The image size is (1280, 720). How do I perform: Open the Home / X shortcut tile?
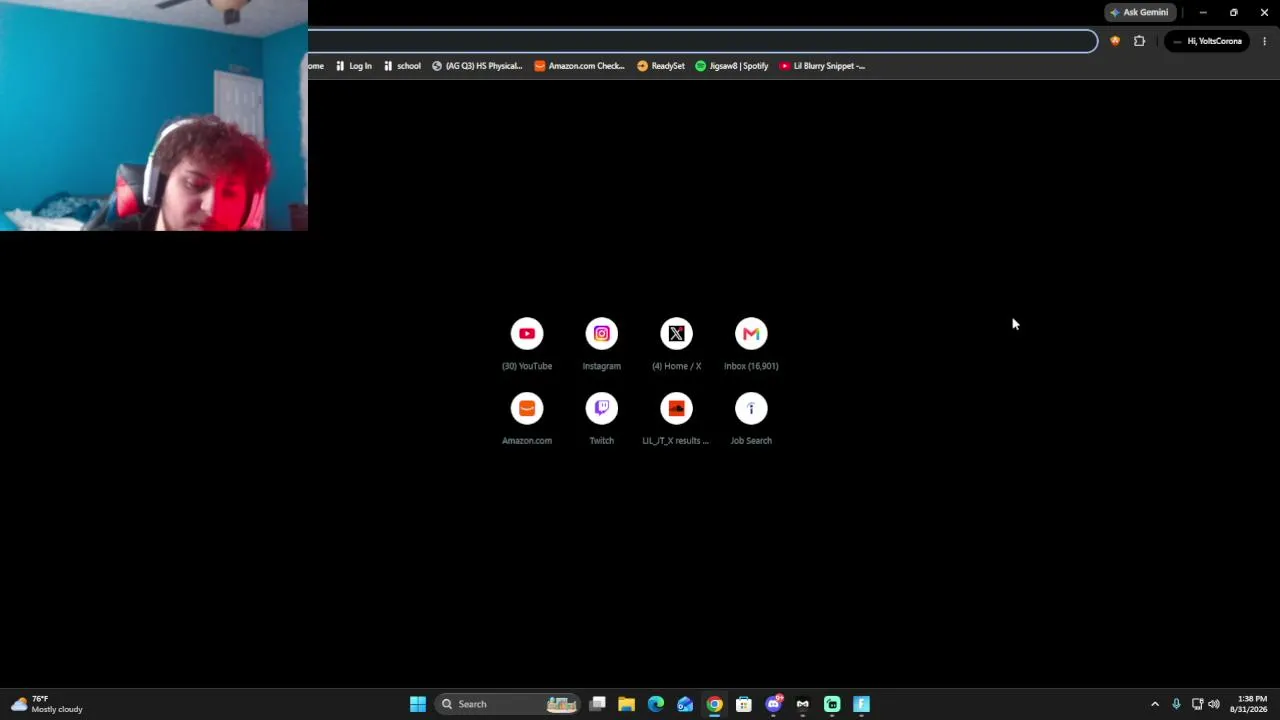coord(676,344)
